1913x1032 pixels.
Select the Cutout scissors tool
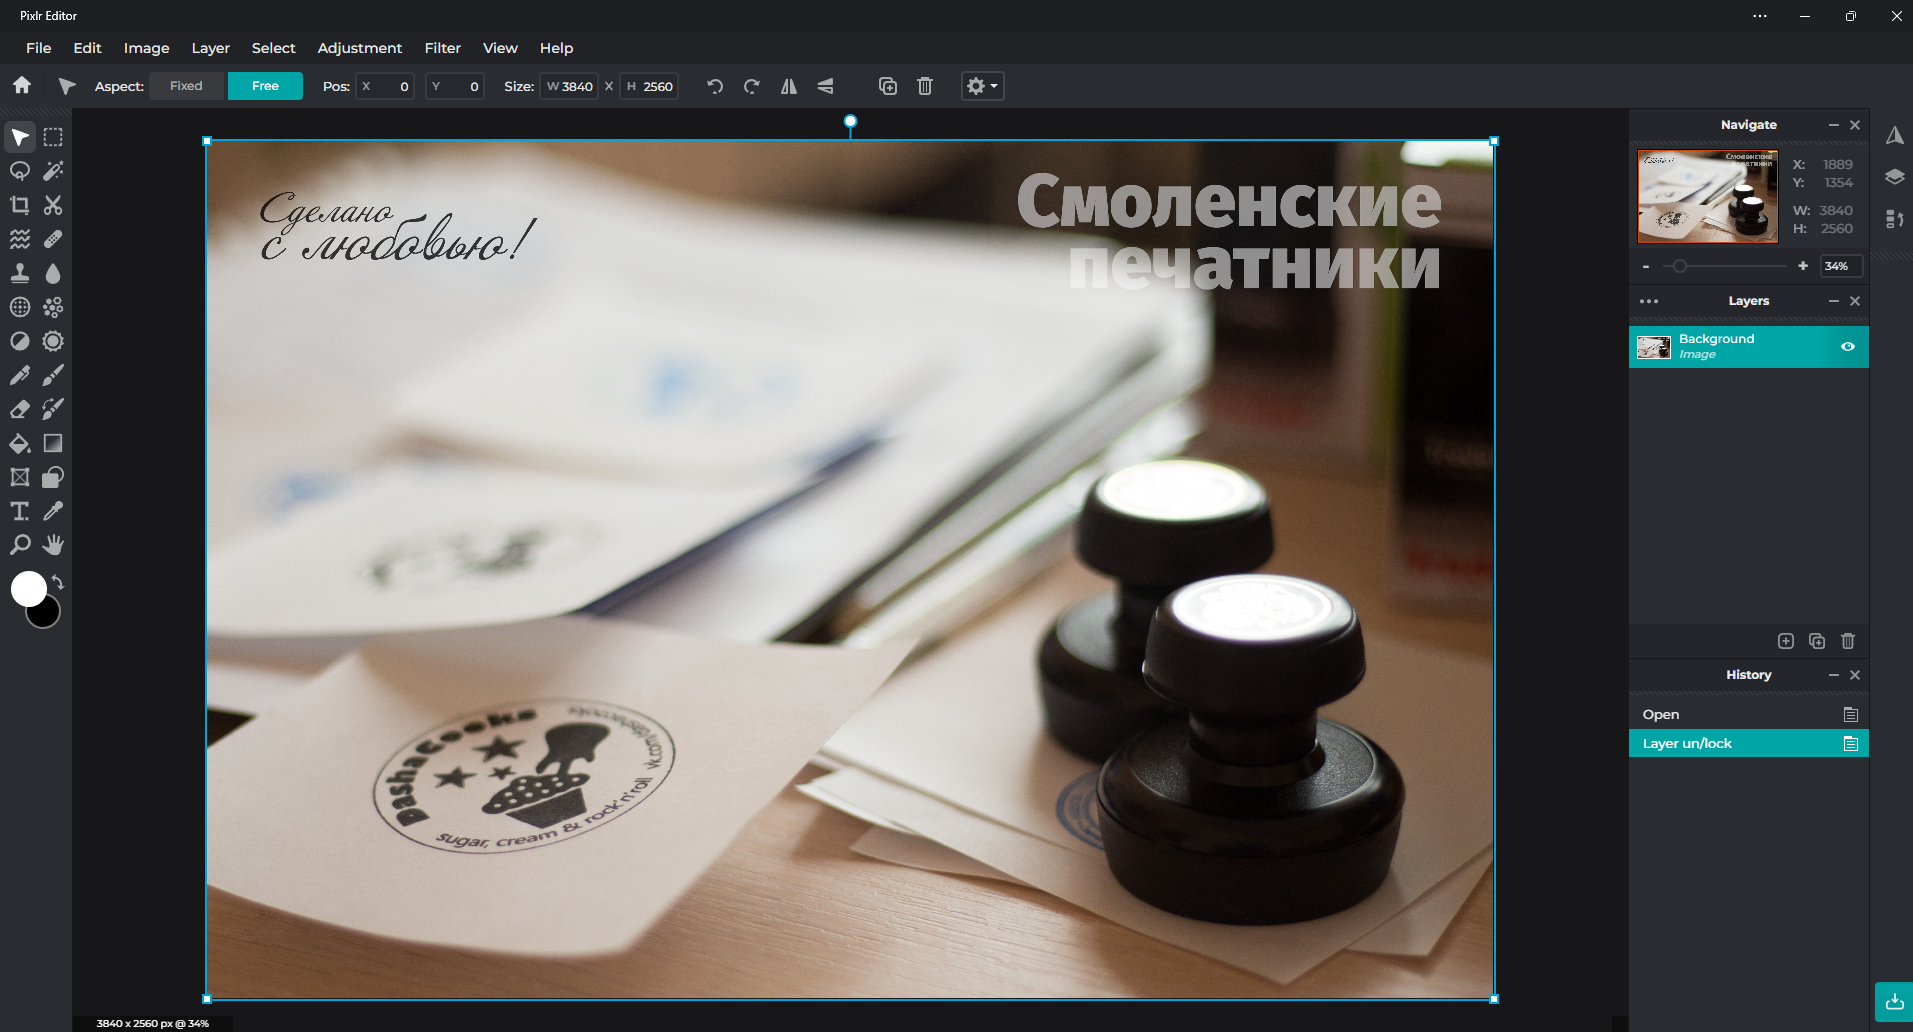[x=53, y=205]
